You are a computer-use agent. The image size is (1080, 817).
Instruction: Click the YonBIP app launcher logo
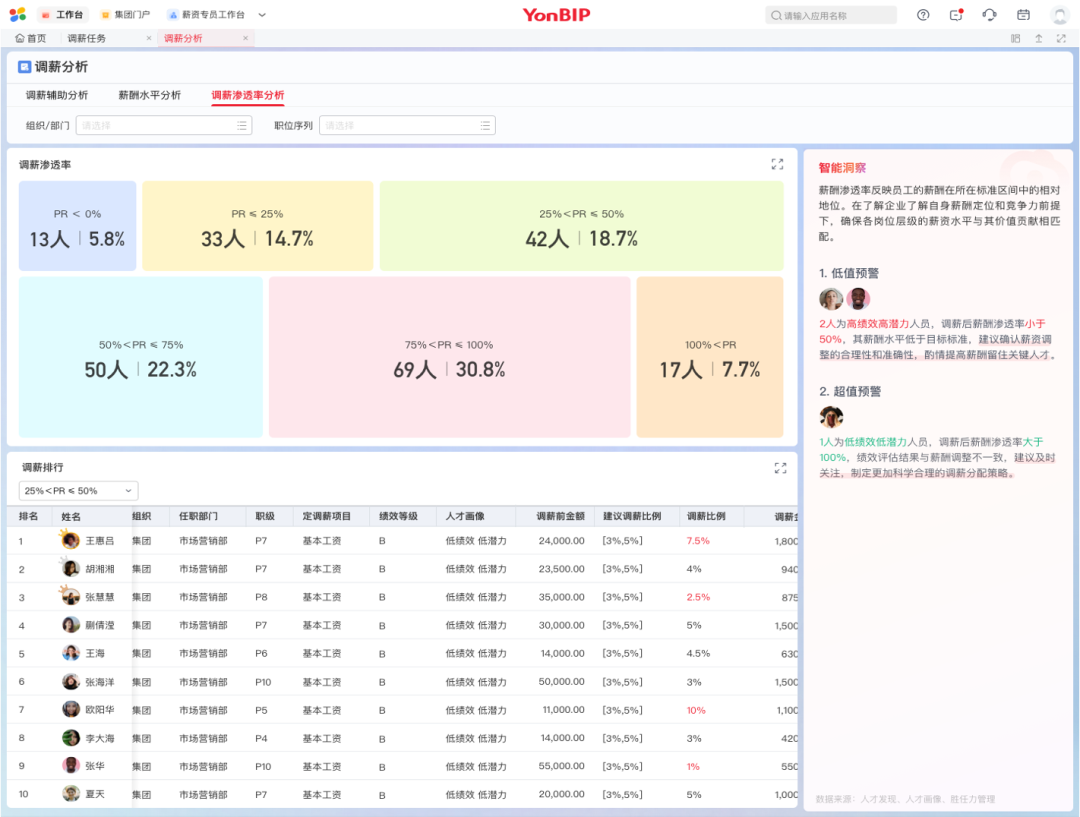point(17,15)
